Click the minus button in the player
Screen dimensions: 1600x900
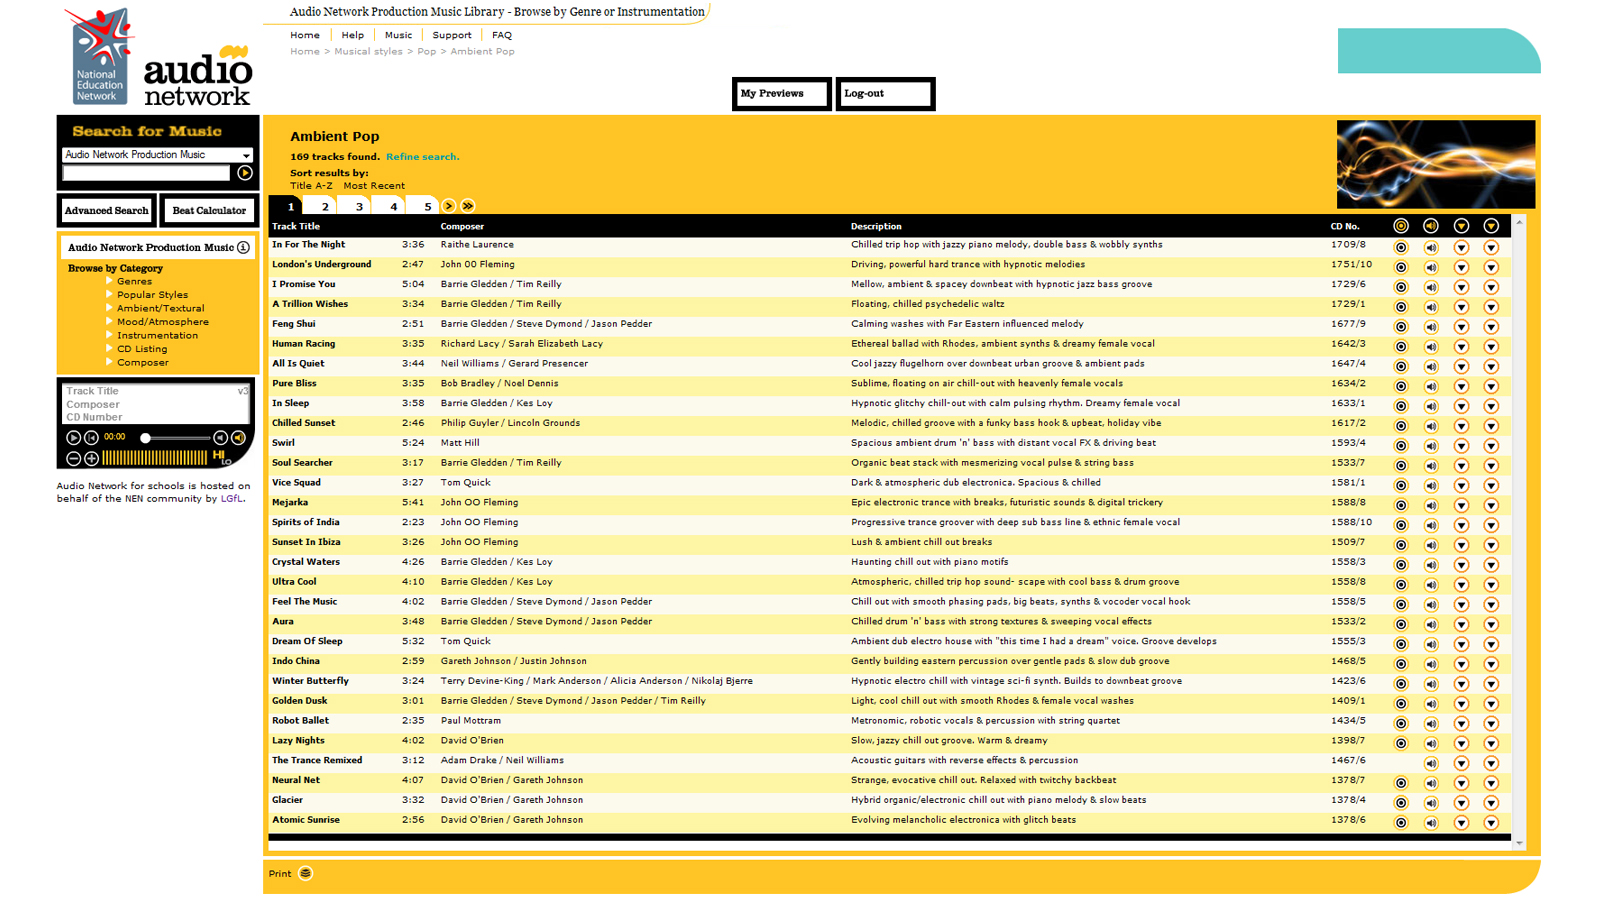coord(73,459)
